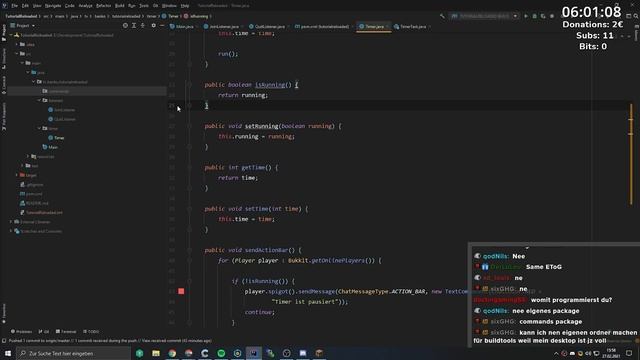Screen dimensions: 640x360
Task: Toggle the Structure side tab
Action: [x=4, y=58]
